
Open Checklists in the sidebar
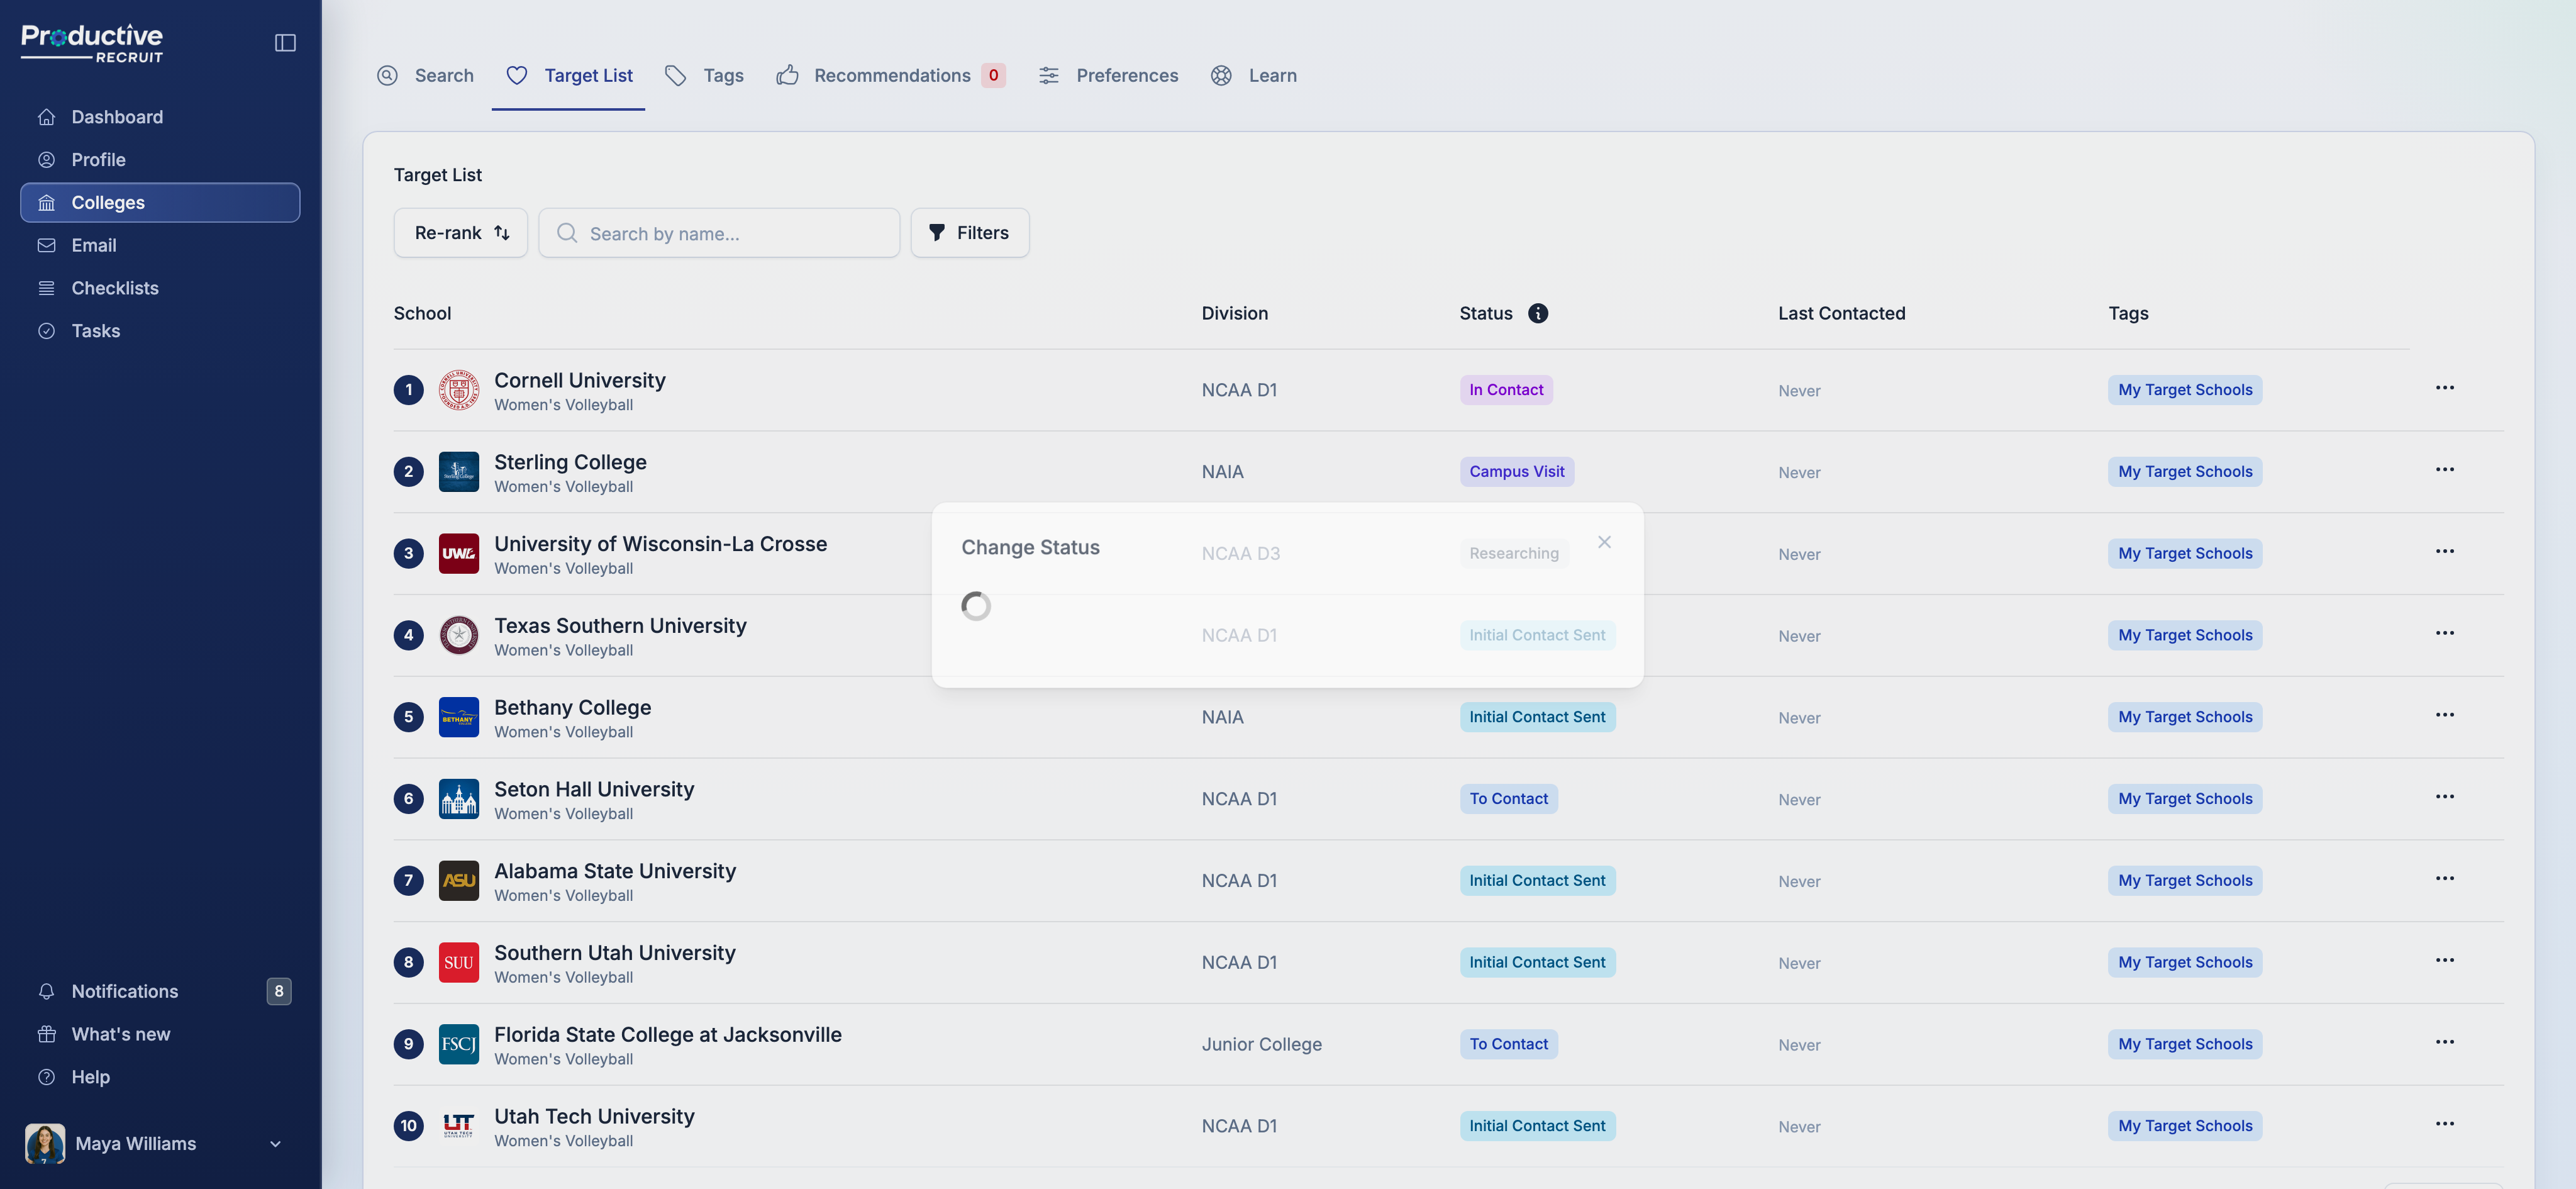click(160, 288)
